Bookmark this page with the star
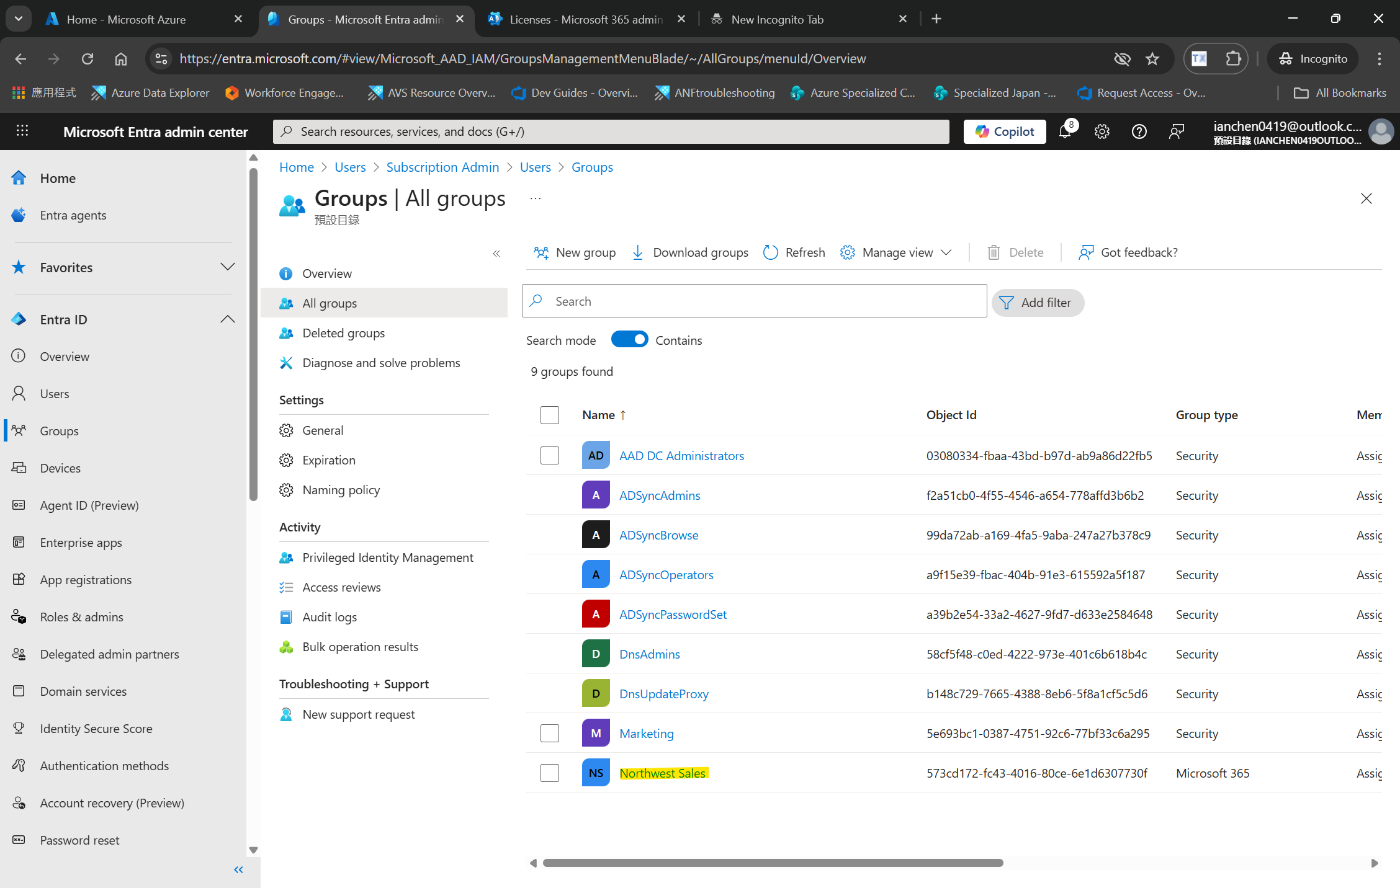 pos(1152,59)
